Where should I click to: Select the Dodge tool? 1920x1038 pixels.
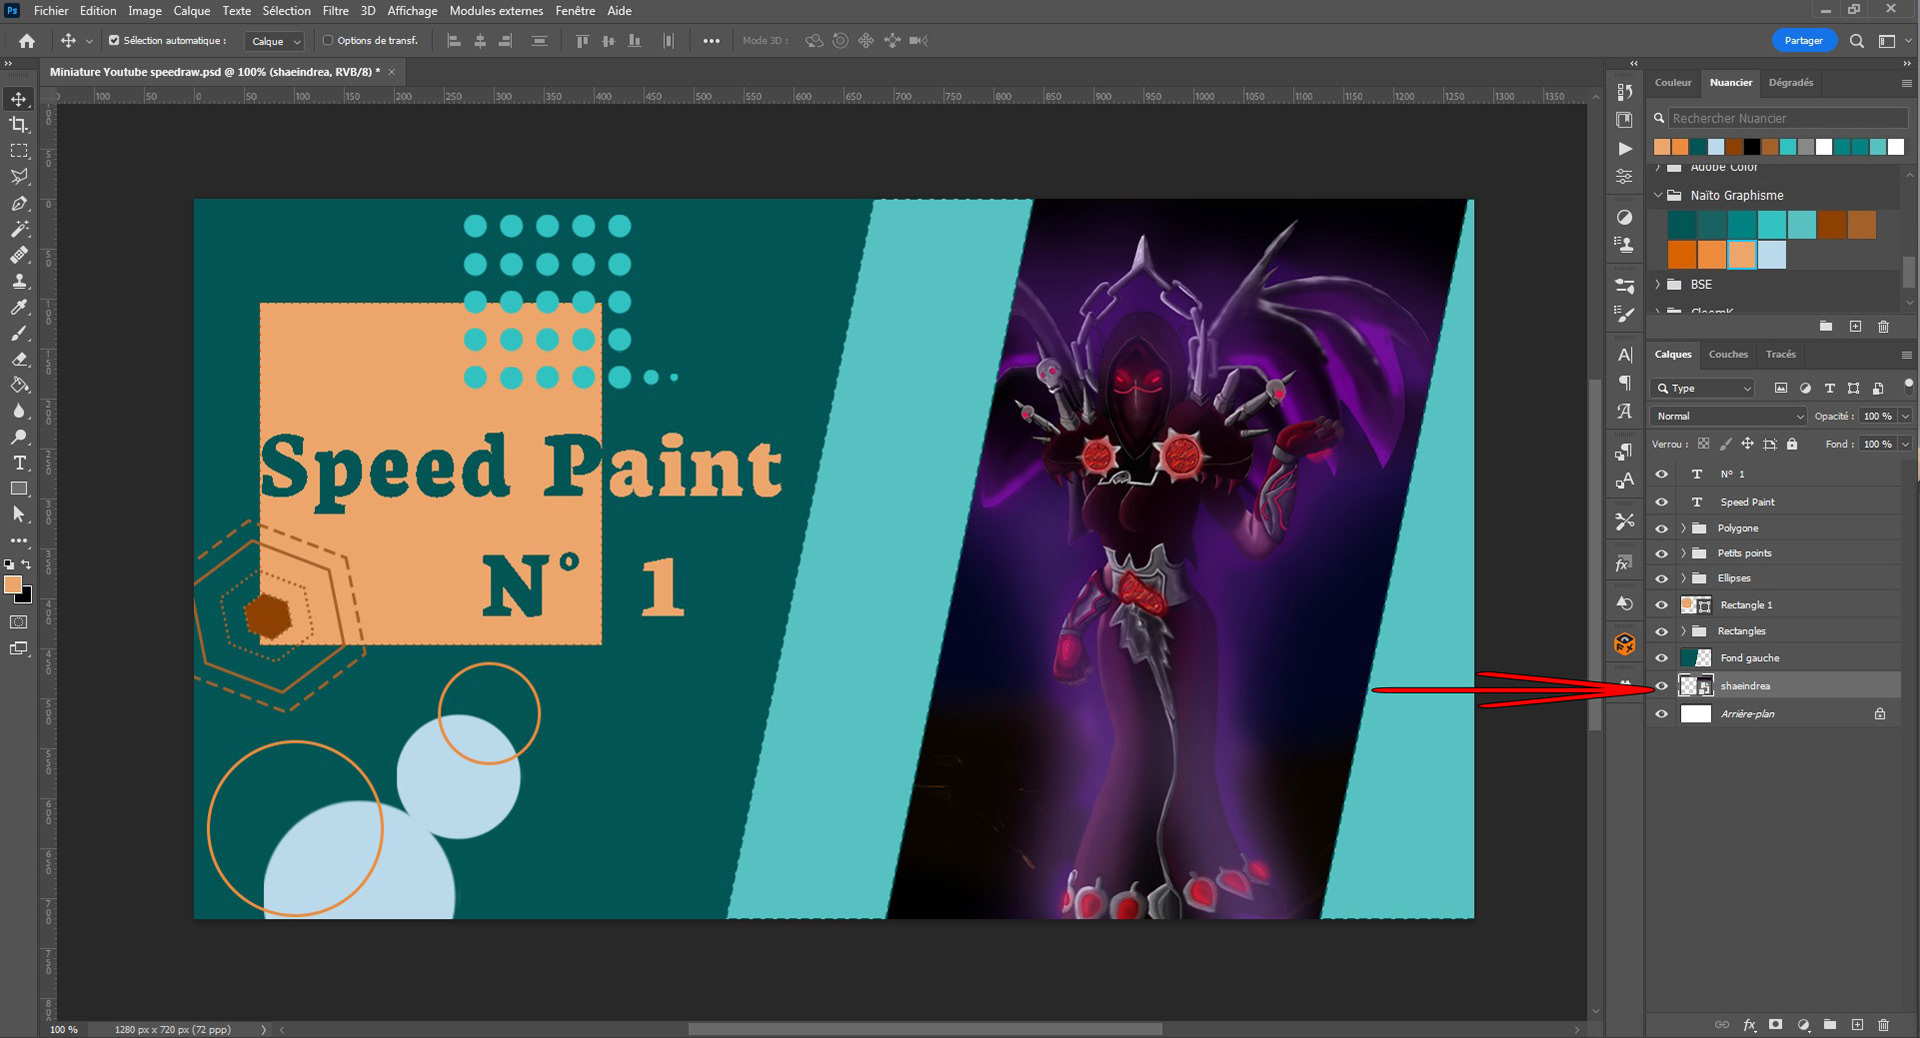point(19,437)
